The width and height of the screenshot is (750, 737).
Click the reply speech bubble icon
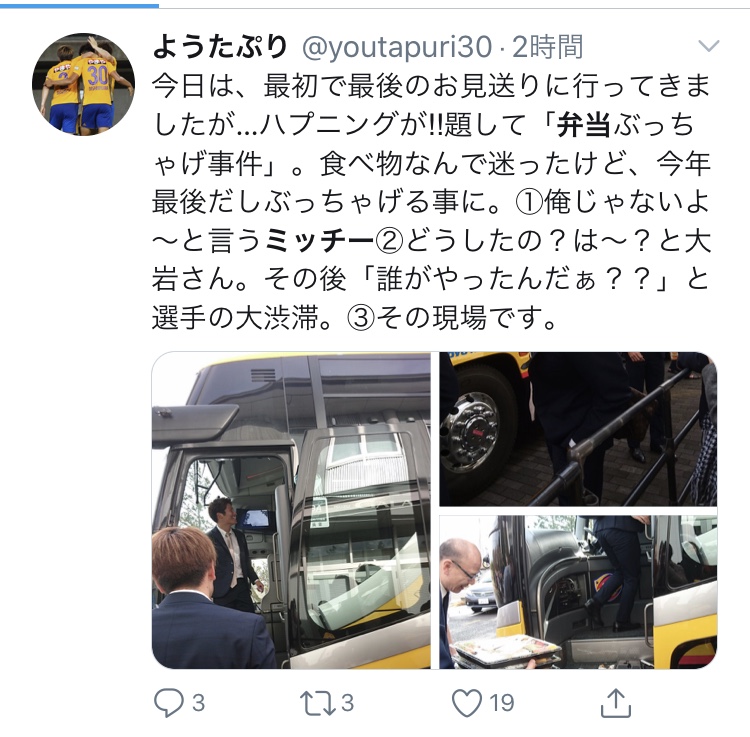[x=168, y=703]
